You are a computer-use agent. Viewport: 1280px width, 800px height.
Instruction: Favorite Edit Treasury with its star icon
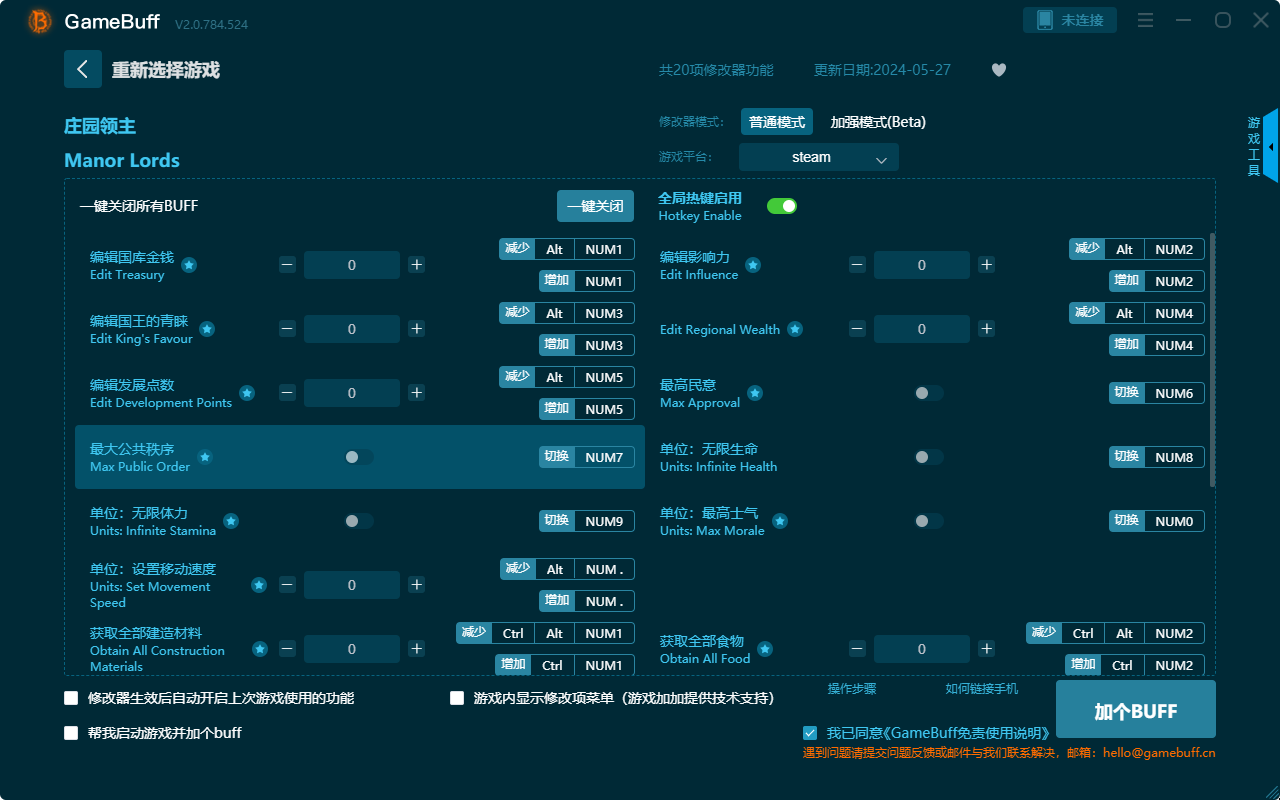click(x=189, y=265)
